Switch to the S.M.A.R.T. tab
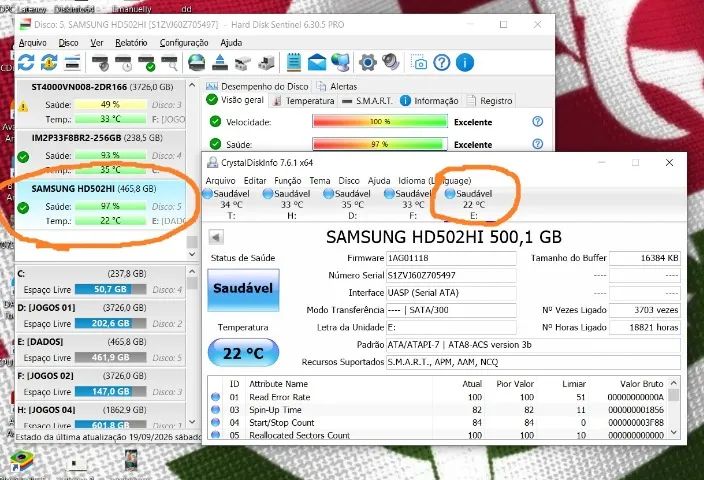The width and height of the screenshot is (704, 480). 367,101
